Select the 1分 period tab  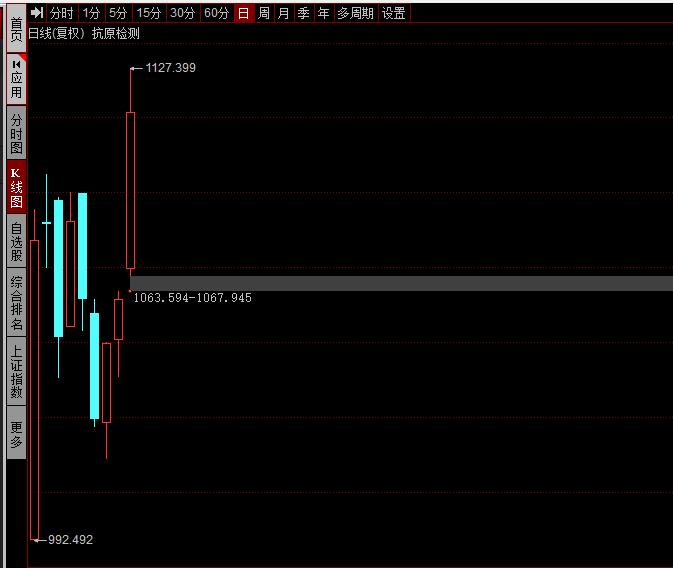(x=91, y=13)
